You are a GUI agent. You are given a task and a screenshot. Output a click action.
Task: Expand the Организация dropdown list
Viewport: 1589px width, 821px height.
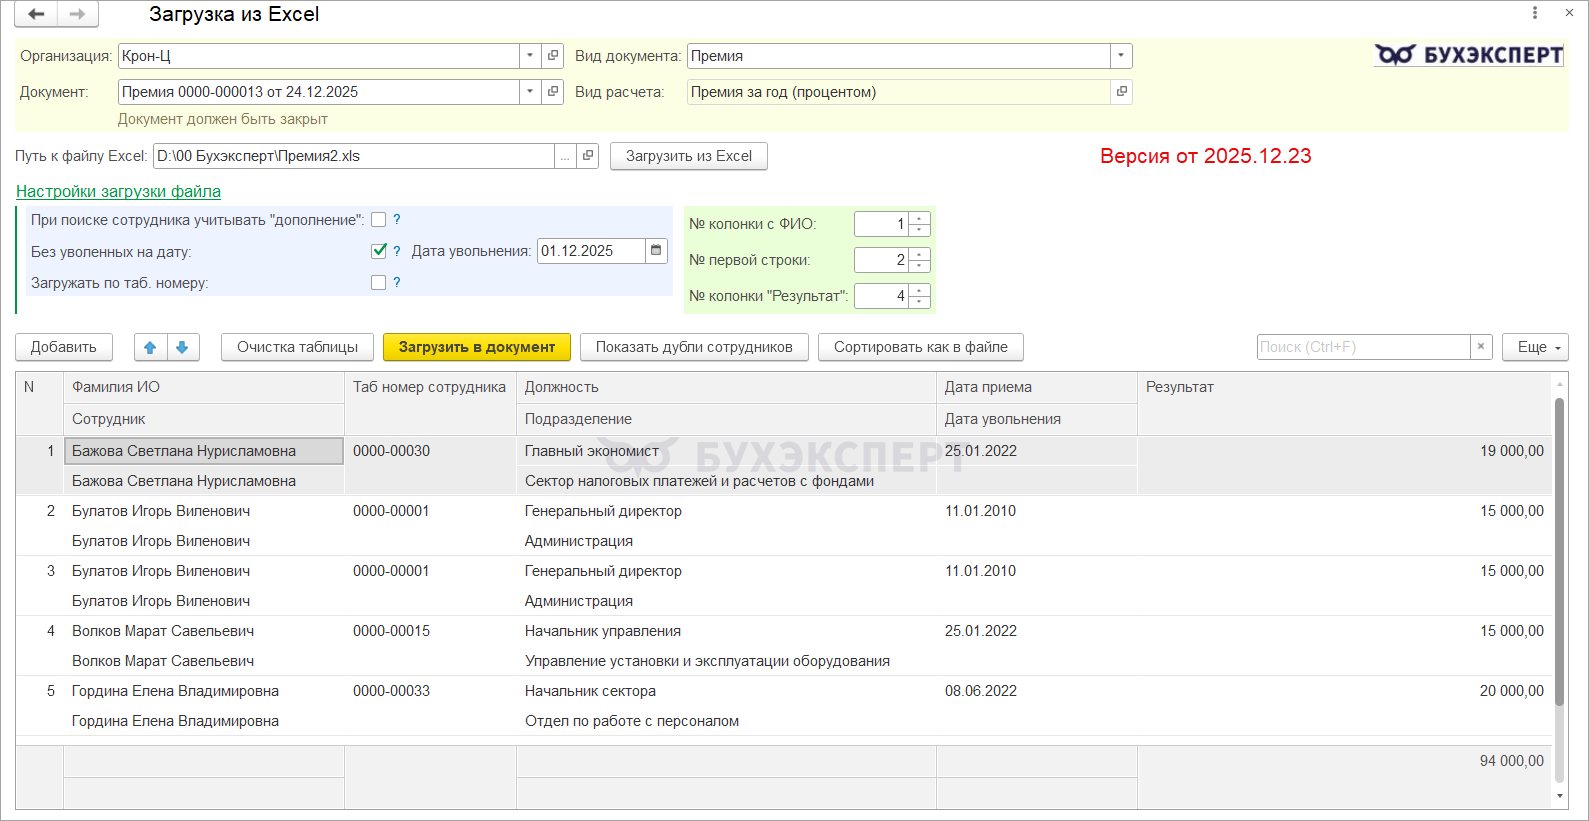click(x=530, y=56)
